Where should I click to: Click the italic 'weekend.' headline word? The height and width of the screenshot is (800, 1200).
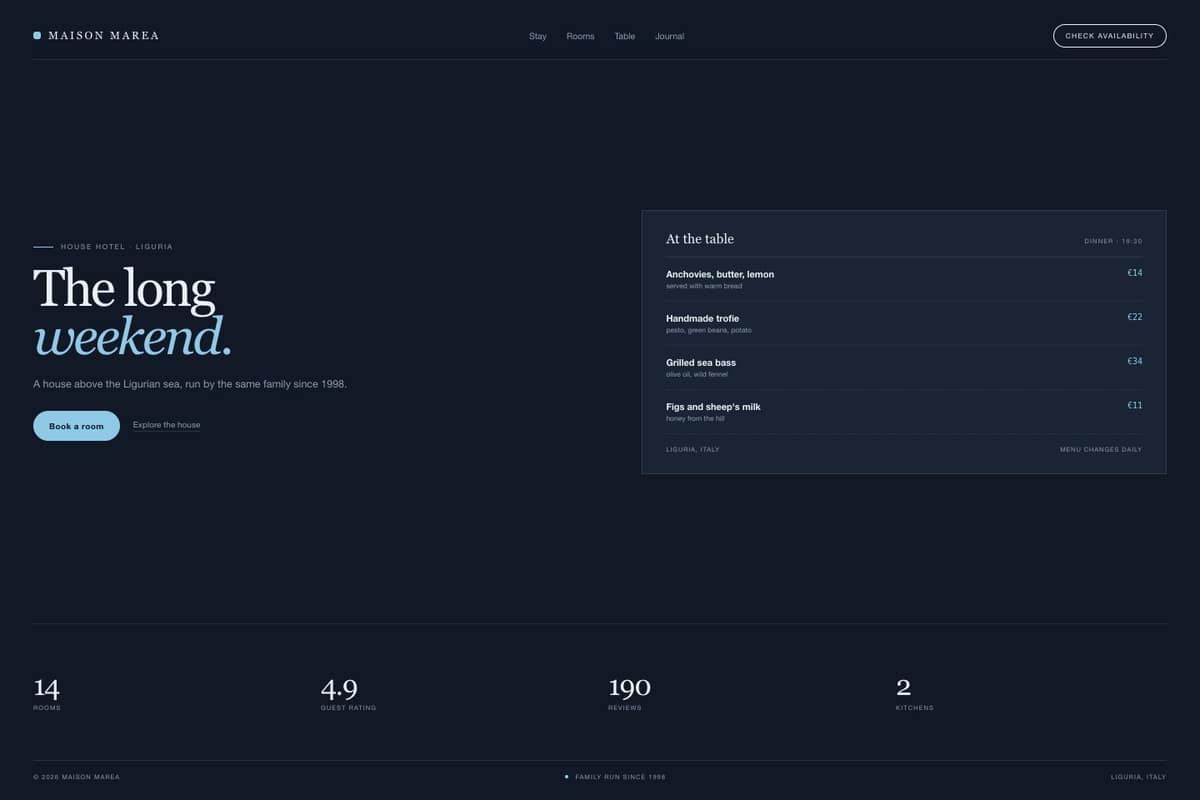click(132, 337)
